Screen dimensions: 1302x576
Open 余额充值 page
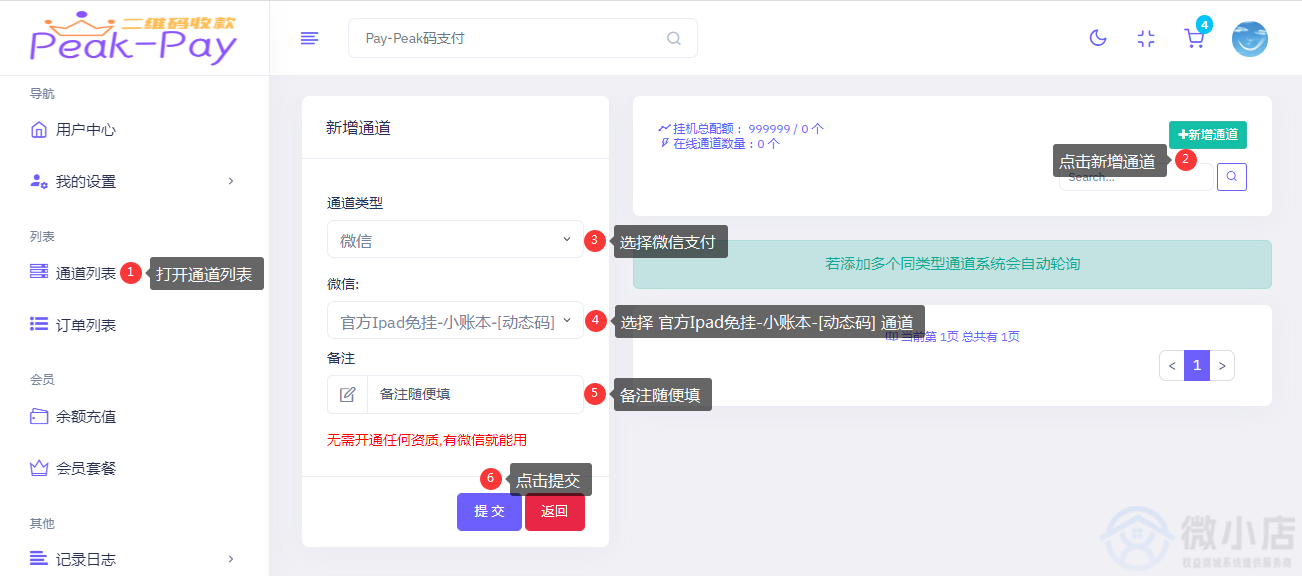pyautogui.click(x=85, y=416)
